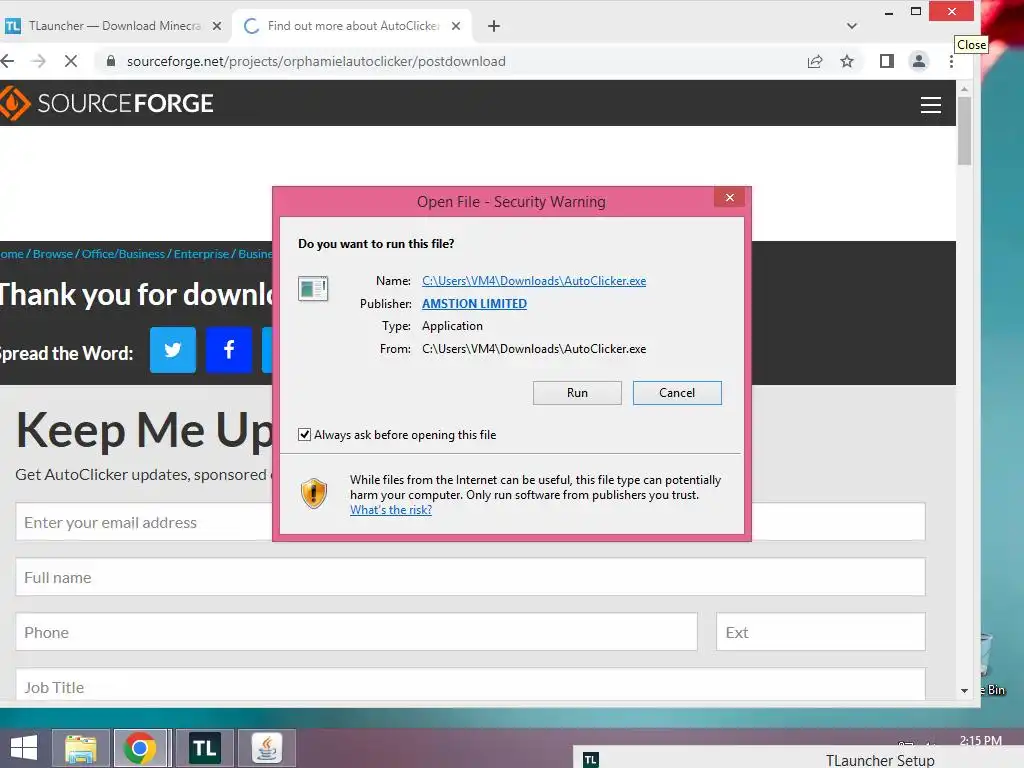Viewport: 1024px width, 768px height.
Task: Go forward in Chrome
Action: 39,61
